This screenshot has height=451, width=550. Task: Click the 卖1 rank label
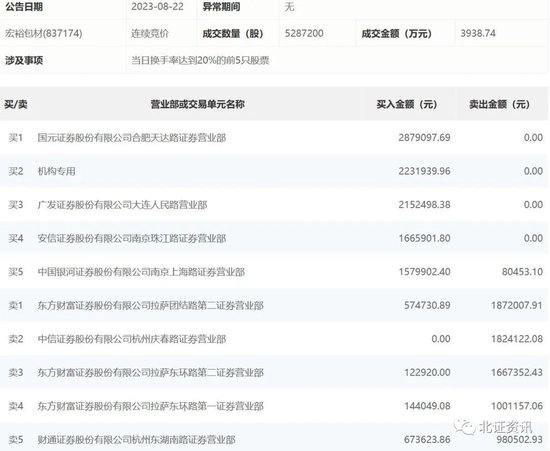click(x=16, y=305)
